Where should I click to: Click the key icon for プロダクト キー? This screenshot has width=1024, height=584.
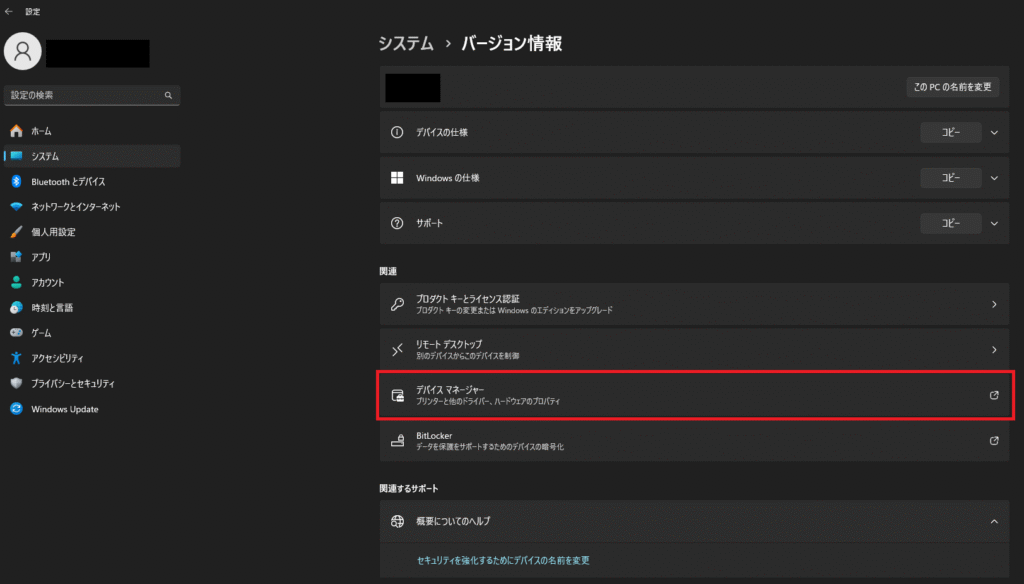(397, 304)
